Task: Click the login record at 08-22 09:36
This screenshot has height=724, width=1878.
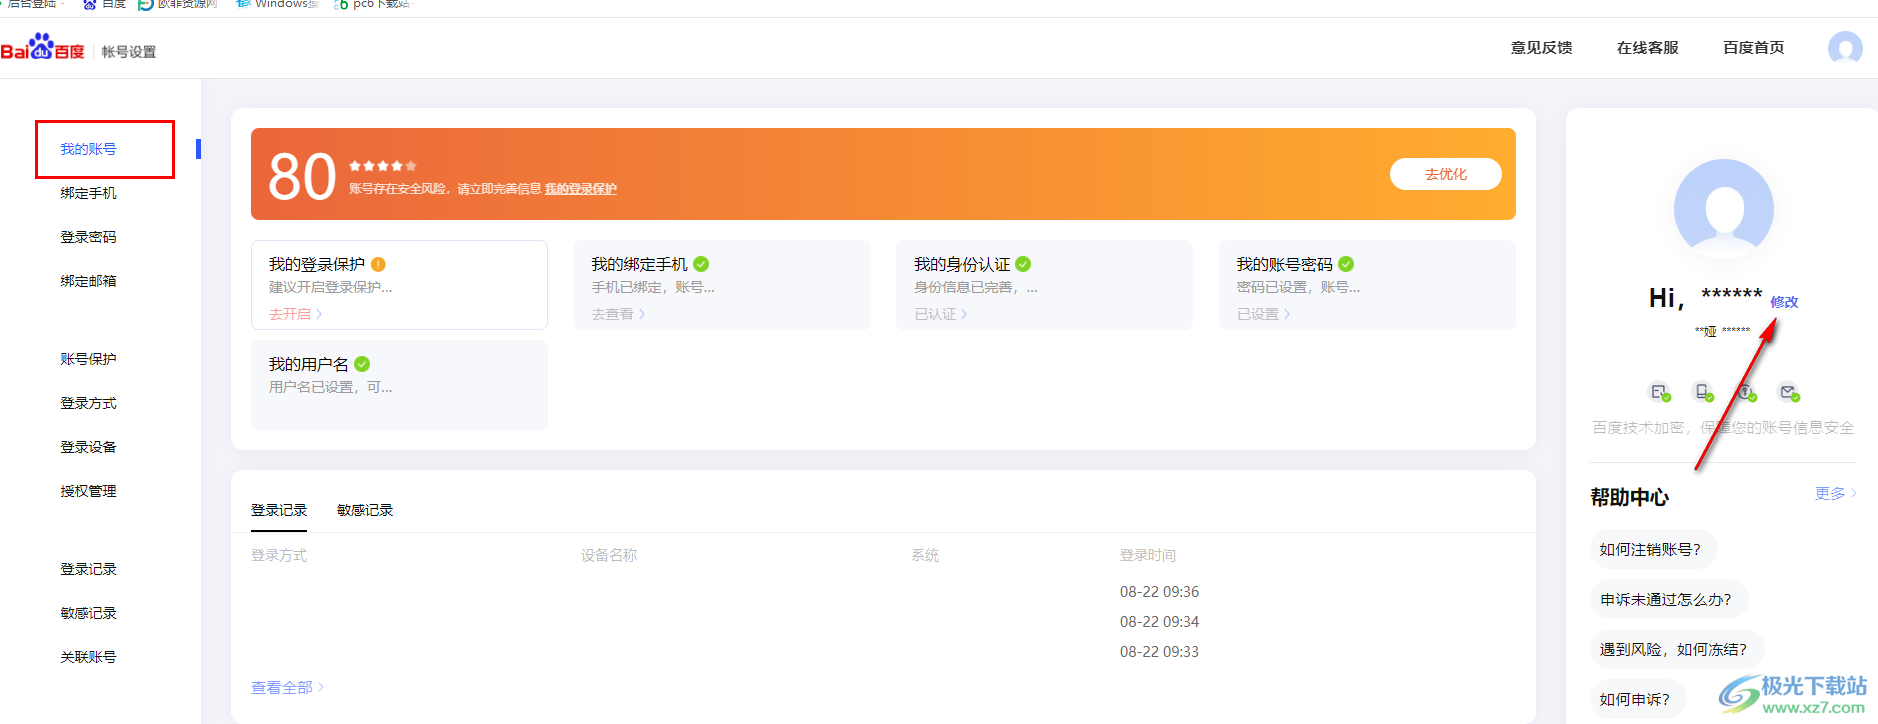Action: click(x=1159, y=592)
